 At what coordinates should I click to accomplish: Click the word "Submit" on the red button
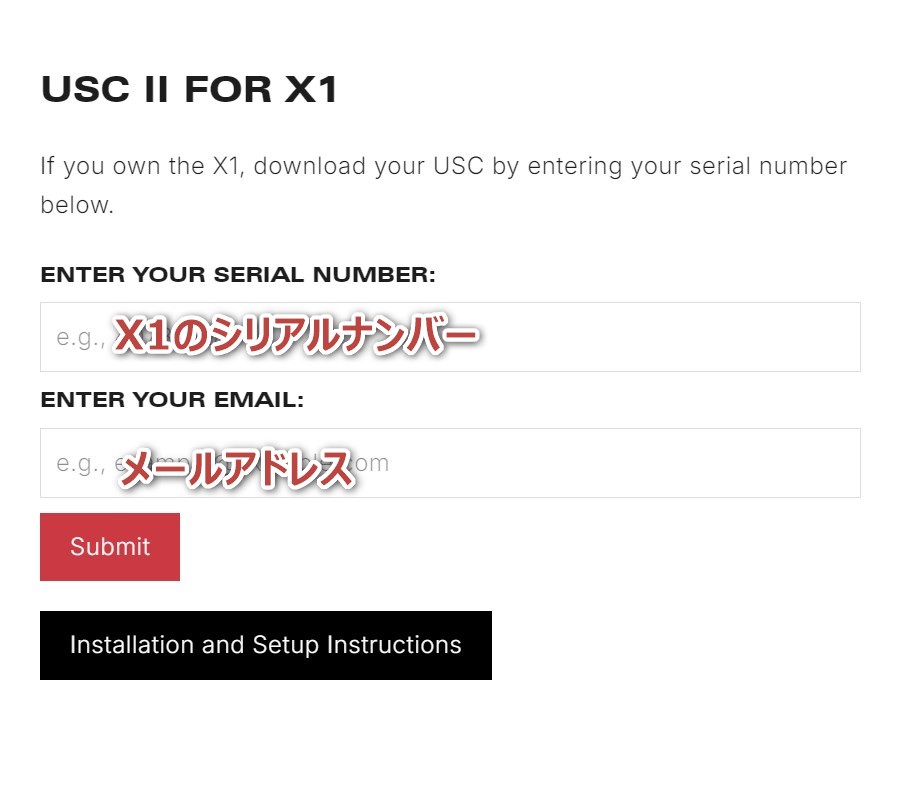(110, 547)
